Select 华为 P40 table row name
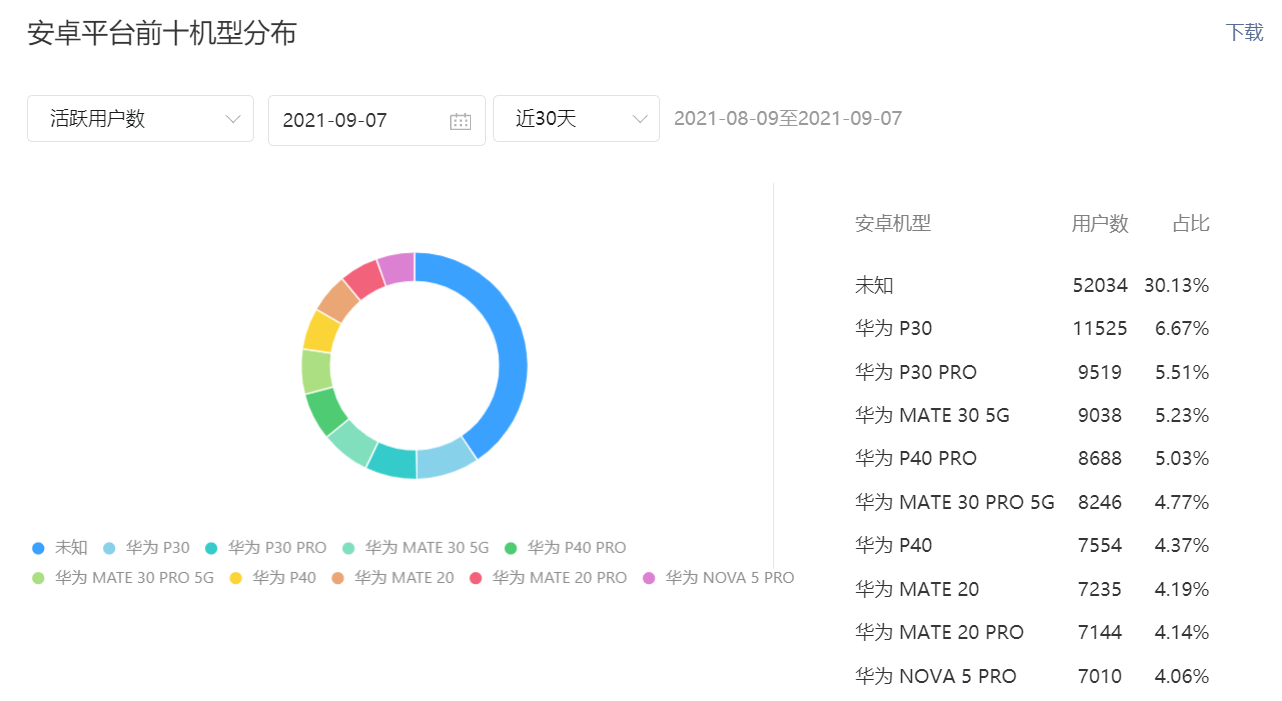Screen dimensions: 1282x701 coord(893,545)
